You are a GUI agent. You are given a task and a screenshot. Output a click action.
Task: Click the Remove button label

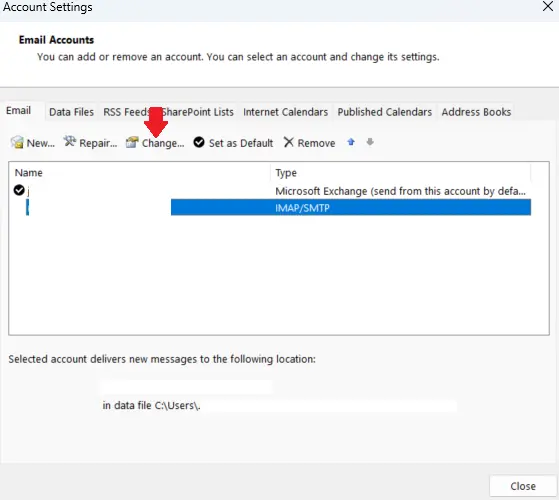click(x=316, y=143)
